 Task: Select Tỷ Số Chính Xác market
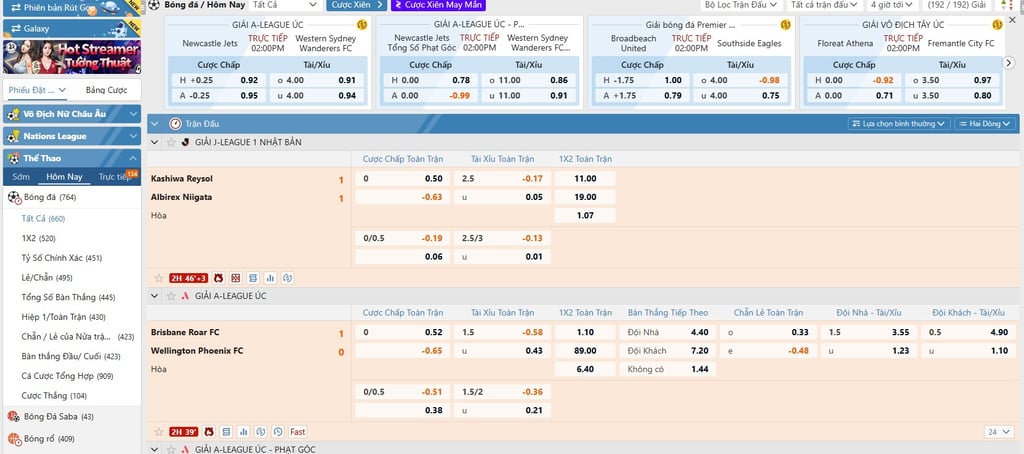click(61, 258)
